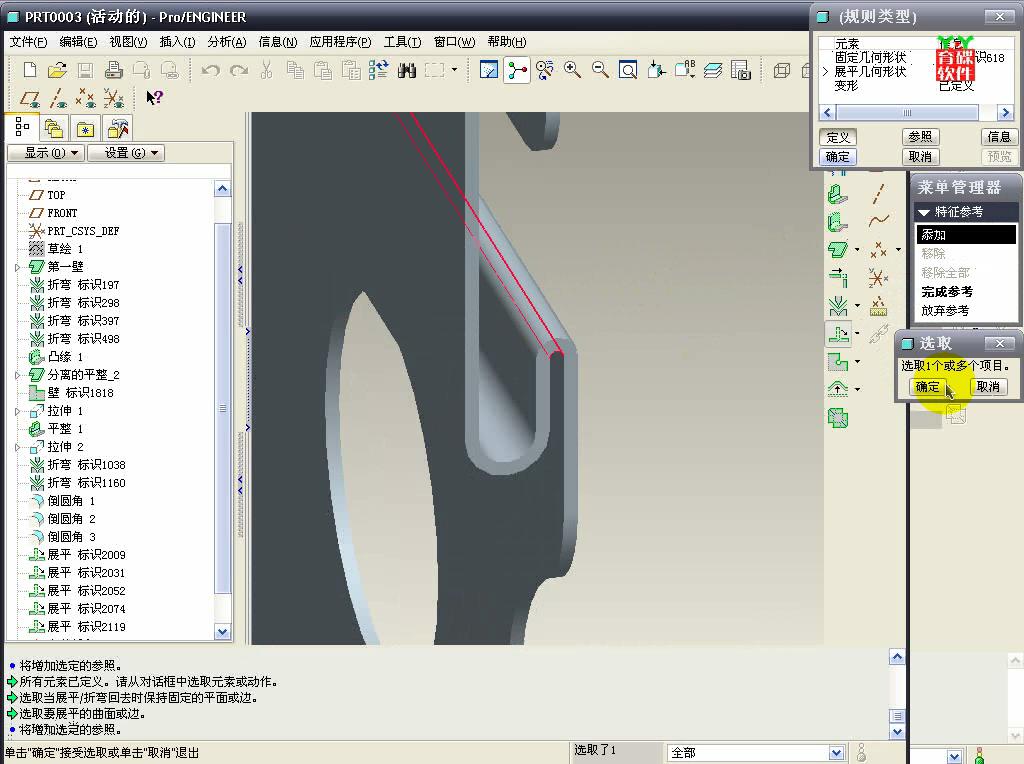Image resolution: width=1024 pixels, height=764 pixels.
Task: Open the 显示 dropdown in model tree
Action: coord(46,153)
